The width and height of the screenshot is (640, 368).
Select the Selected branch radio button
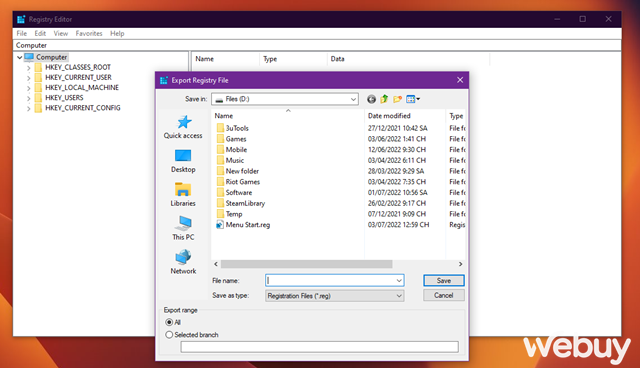(169, 335)
